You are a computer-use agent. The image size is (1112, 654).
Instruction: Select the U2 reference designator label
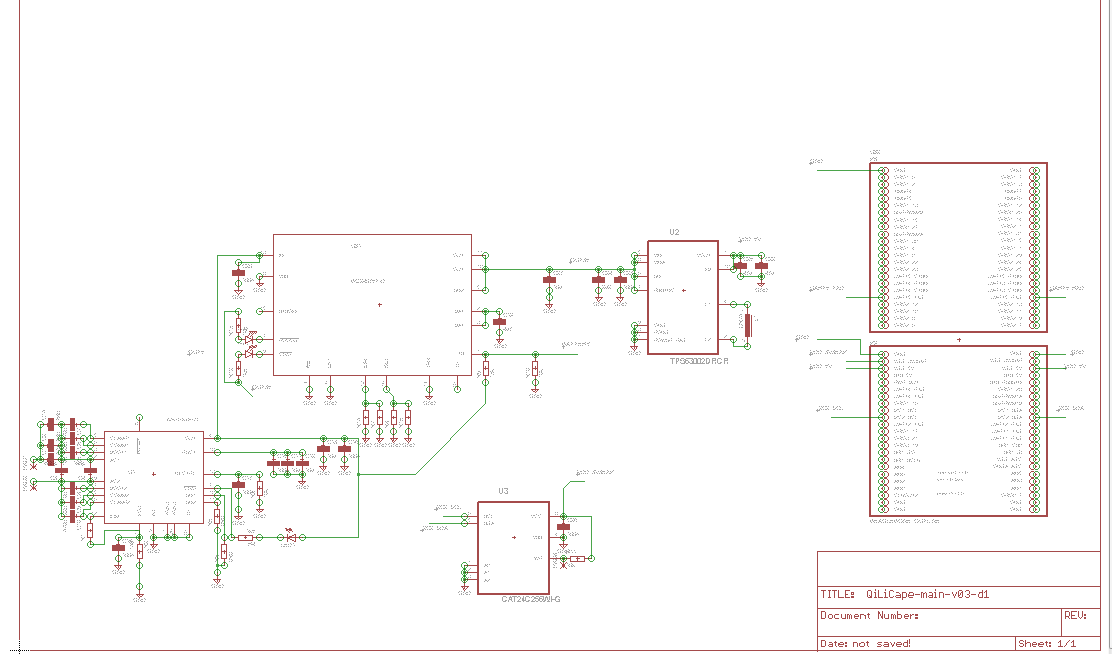tap(674, 233)
